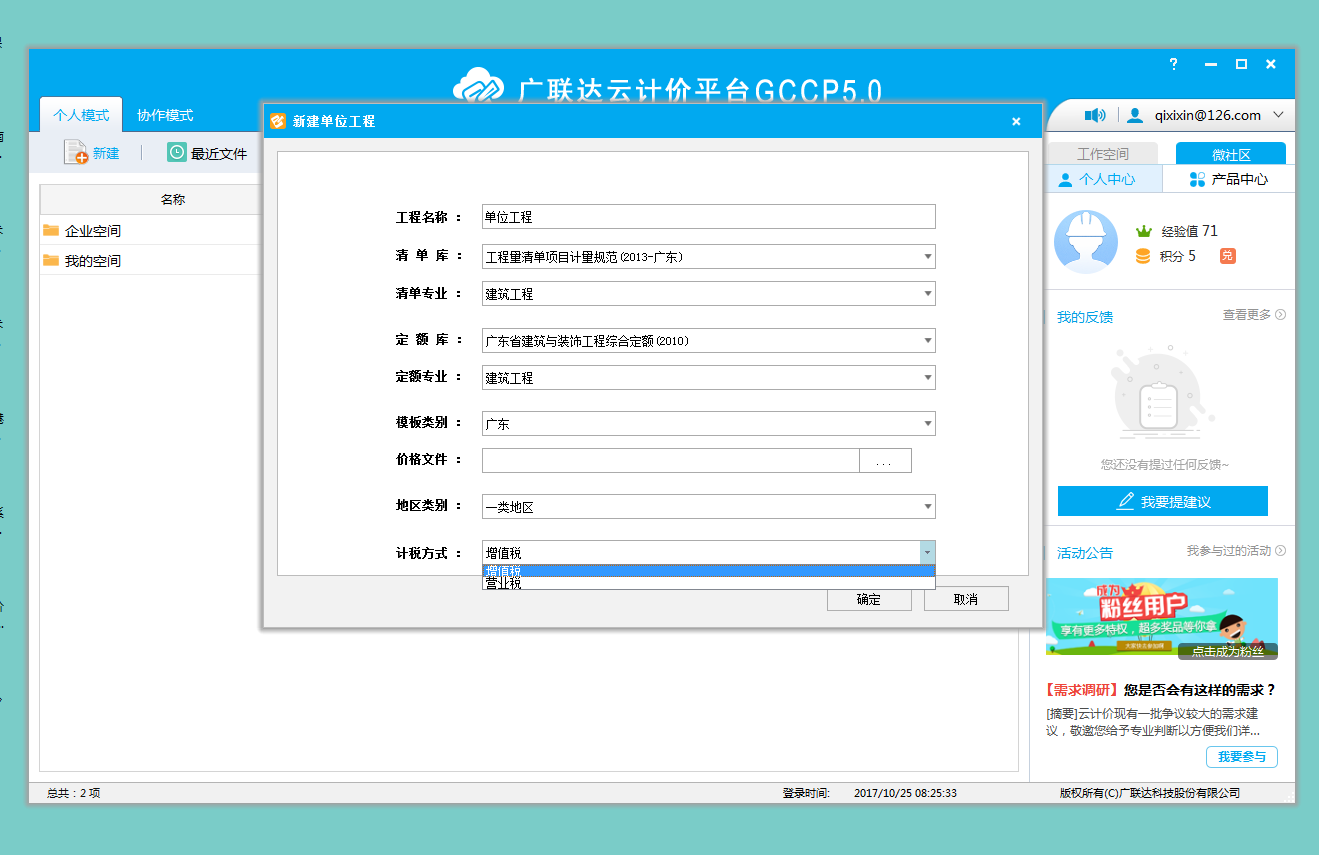Click 点击成为粉丝 on the banner
1319x855 pixels.
[1227, 651]
